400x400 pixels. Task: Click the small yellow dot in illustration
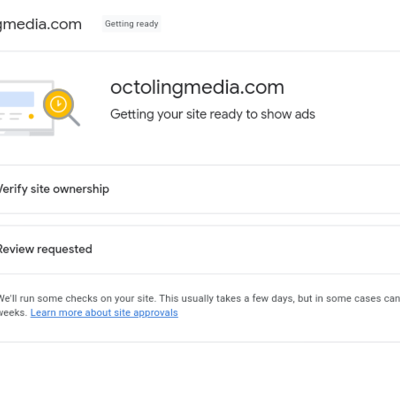(31, 116)
